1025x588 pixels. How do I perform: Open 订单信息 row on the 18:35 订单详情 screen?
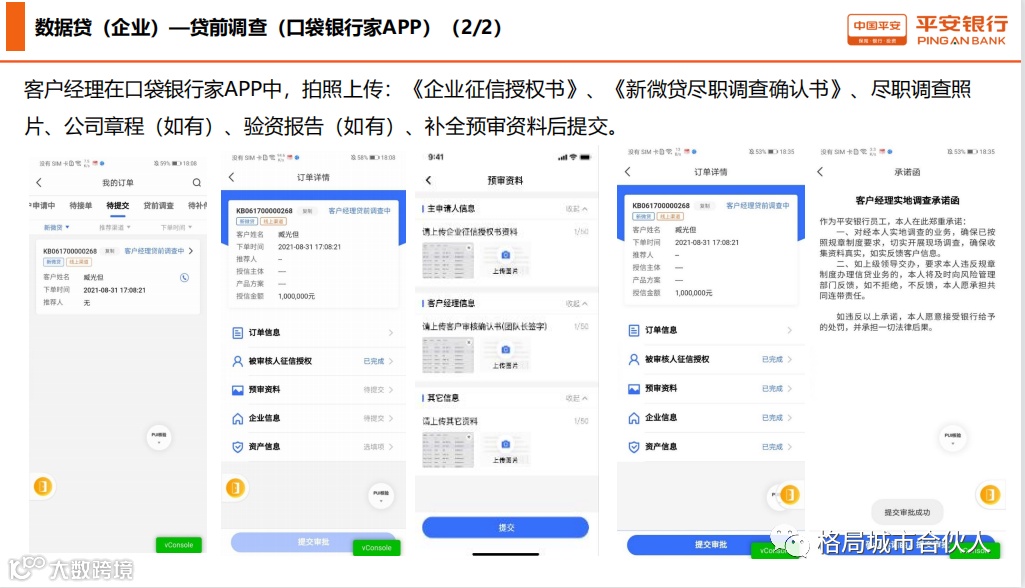(x=711, y=330)
